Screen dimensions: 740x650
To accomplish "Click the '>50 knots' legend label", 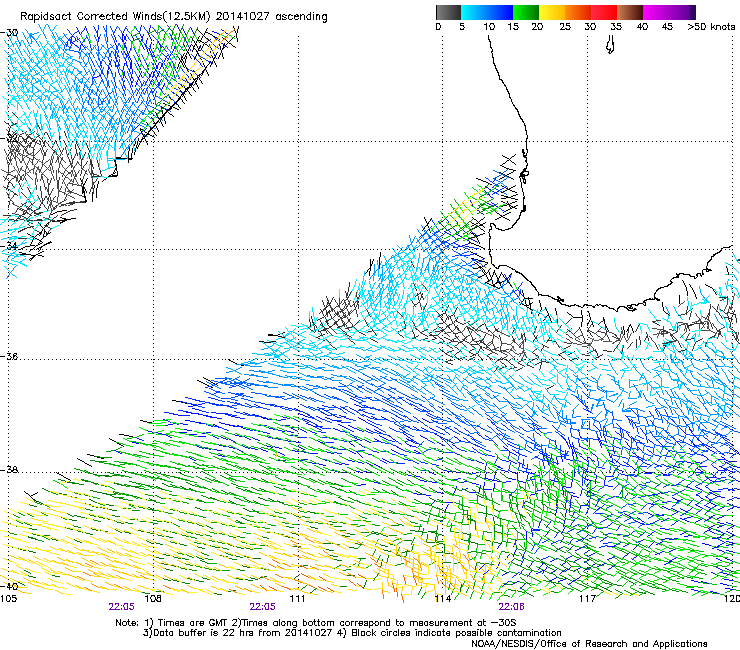I will pos(711,27).
